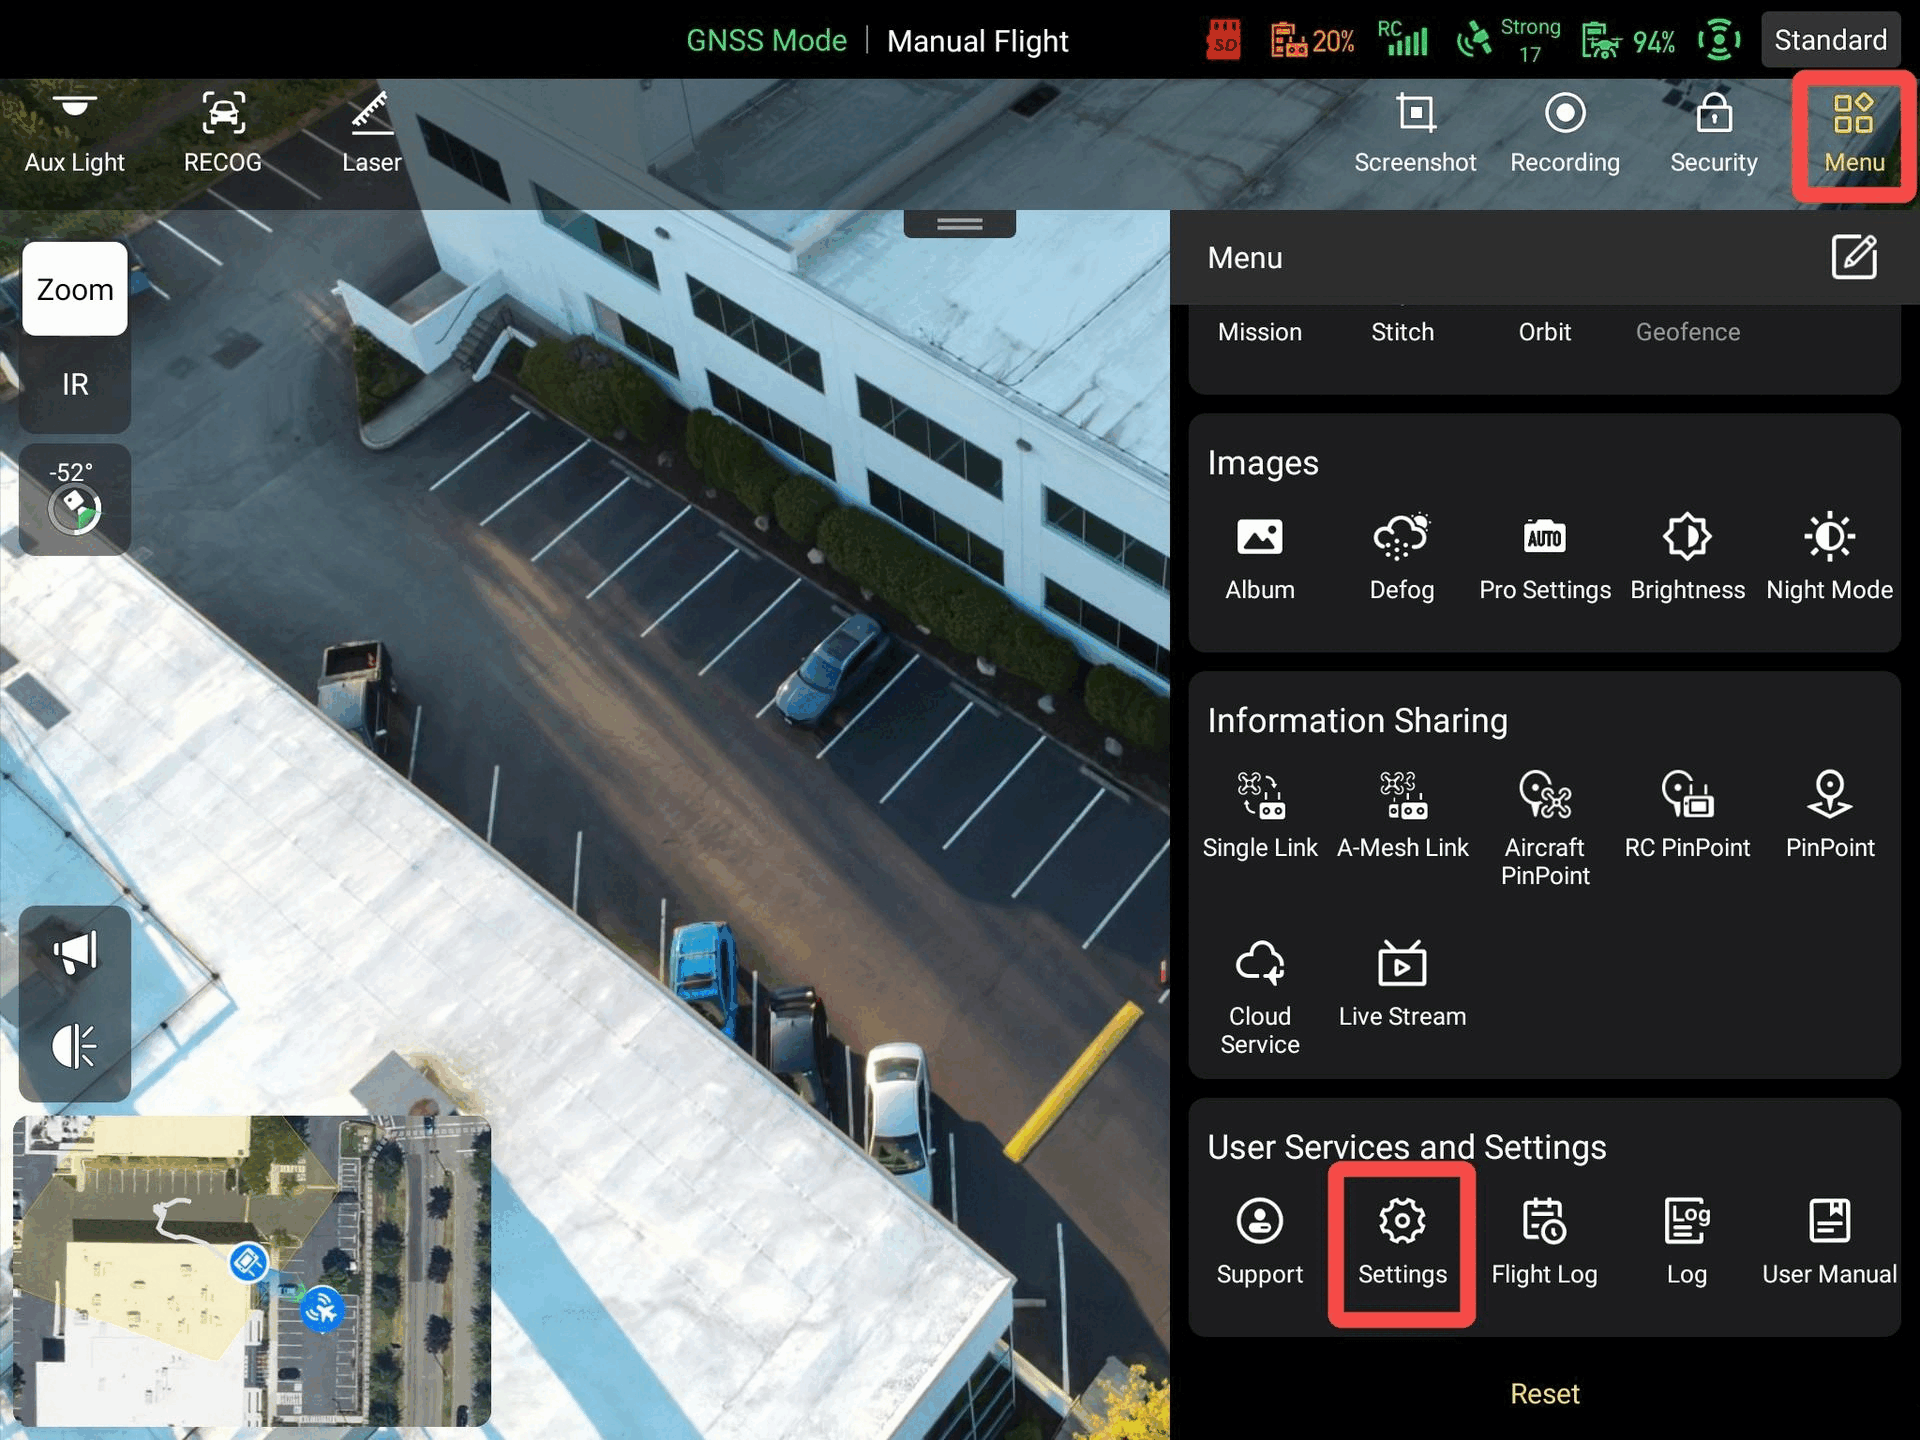Image resolution: width=1920 pixels, height=1440 pixels.
Task: Open Pro Settings for camera
Action: pos(1545,558)
